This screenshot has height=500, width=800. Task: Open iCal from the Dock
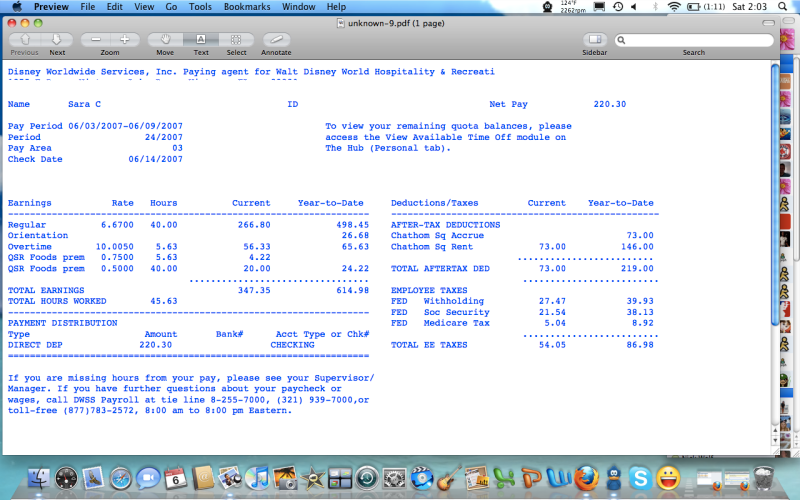tap(175, 478)
